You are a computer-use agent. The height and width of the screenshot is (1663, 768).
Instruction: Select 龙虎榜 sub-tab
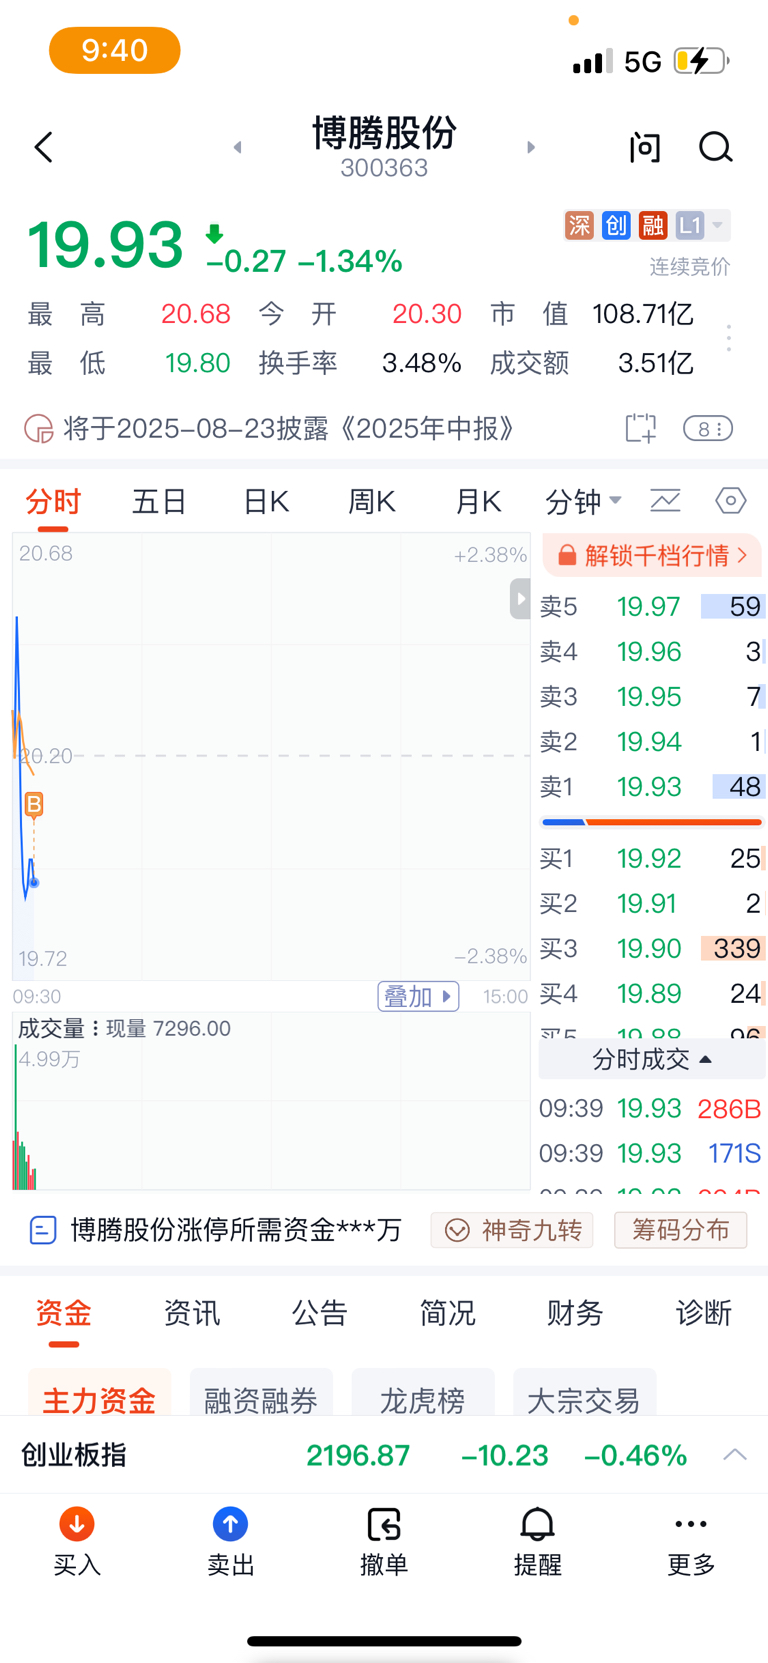pos(423,1394)
